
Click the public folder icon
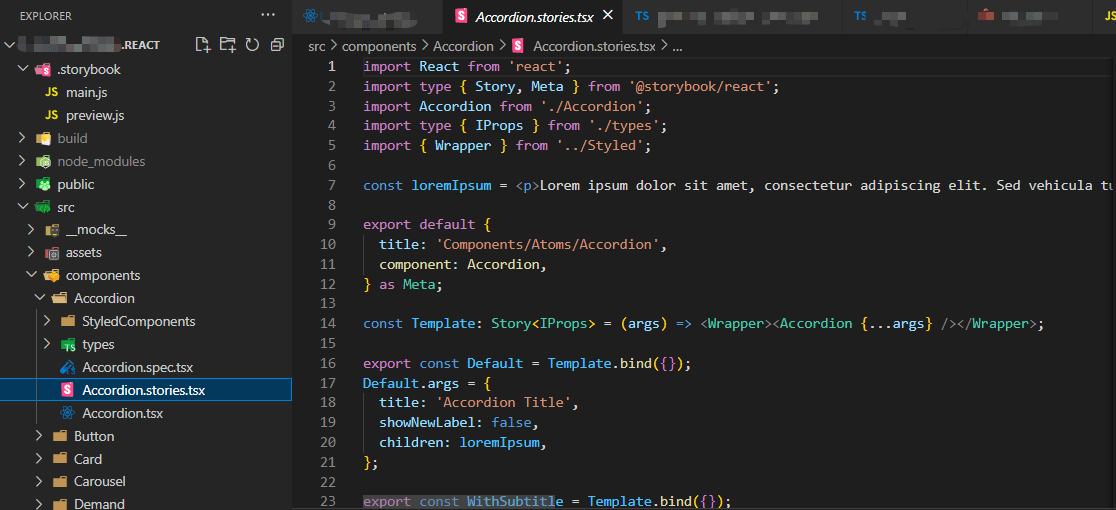click(43, 184)
